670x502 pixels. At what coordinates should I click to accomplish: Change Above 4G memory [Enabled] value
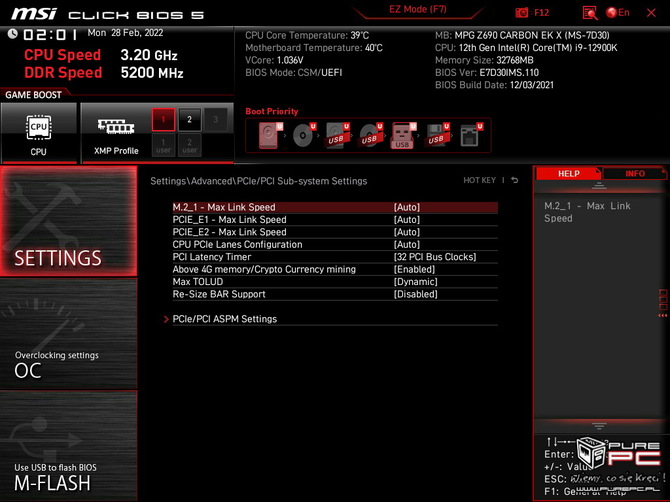tap(414, 269)
